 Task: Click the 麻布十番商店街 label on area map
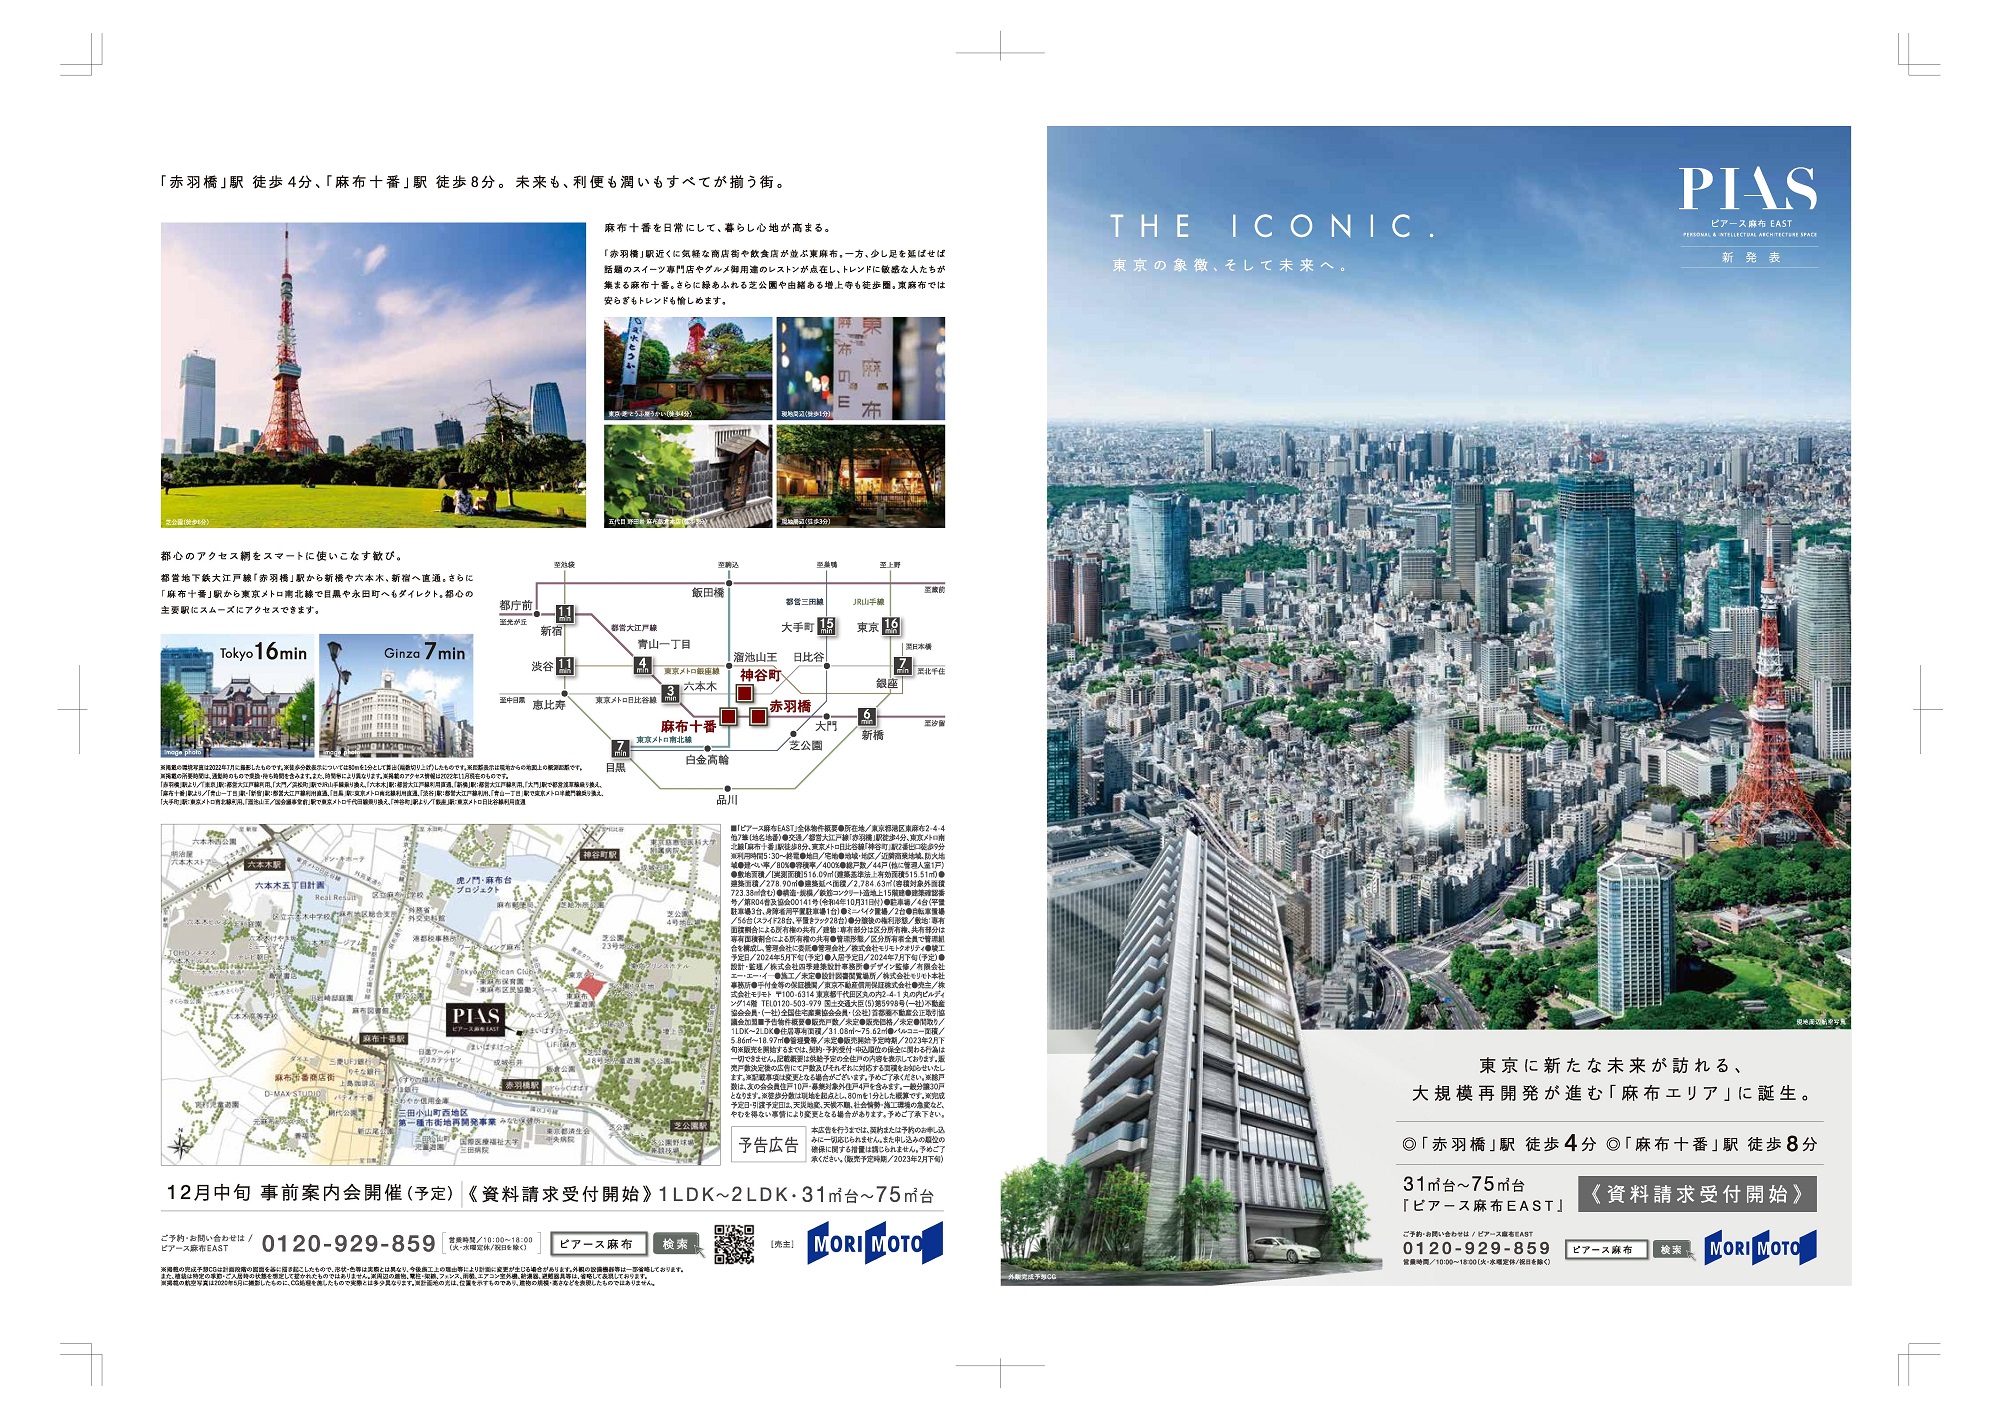[x=305, y=1079]
